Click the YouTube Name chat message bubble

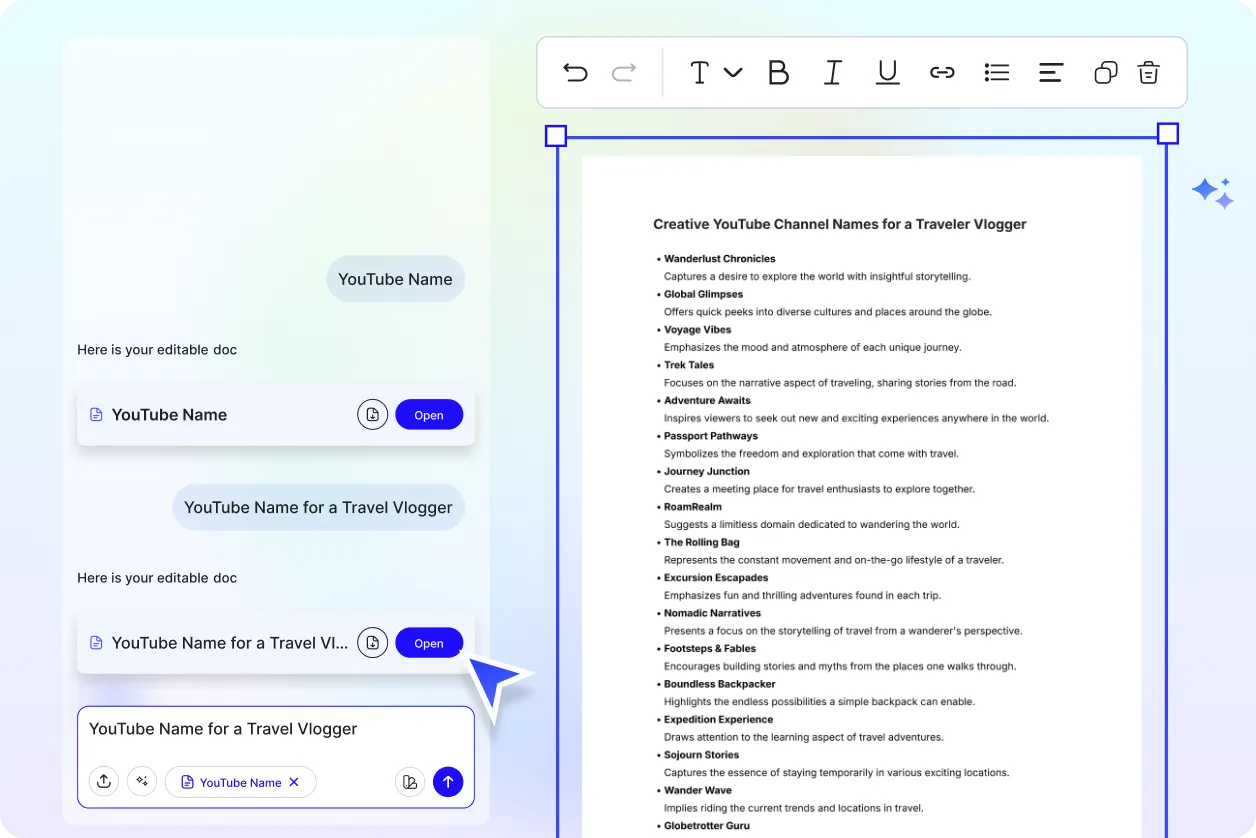395,279
